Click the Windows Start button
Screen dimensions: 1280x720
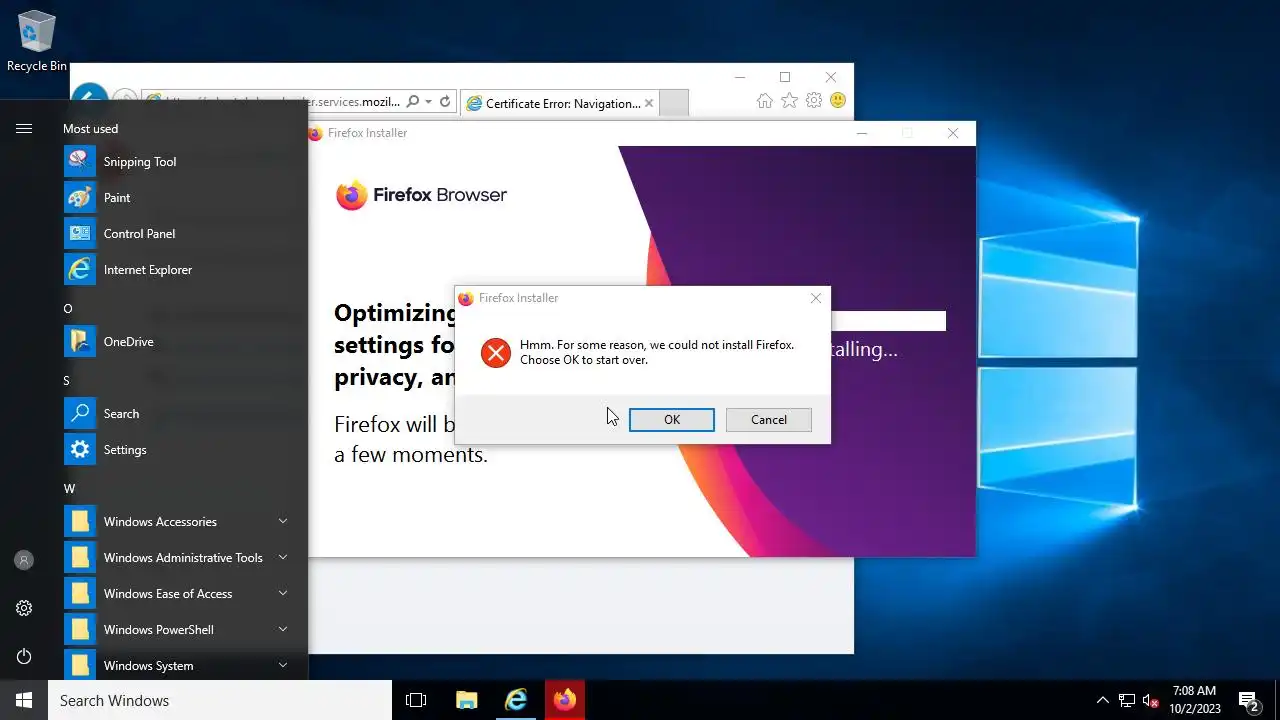[24, 700]
